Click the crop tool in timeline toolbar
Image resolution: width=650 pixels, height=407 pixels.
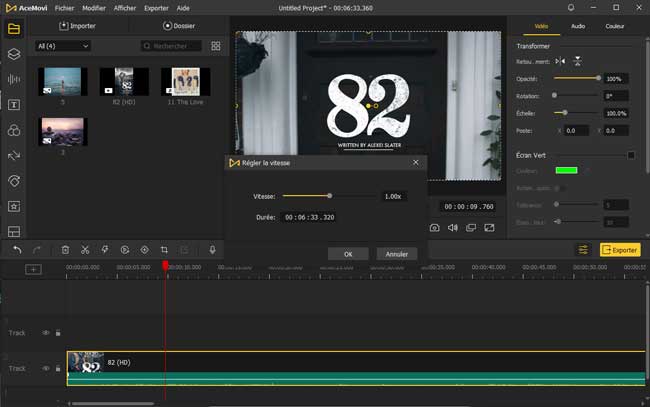[x=164, y=249]
